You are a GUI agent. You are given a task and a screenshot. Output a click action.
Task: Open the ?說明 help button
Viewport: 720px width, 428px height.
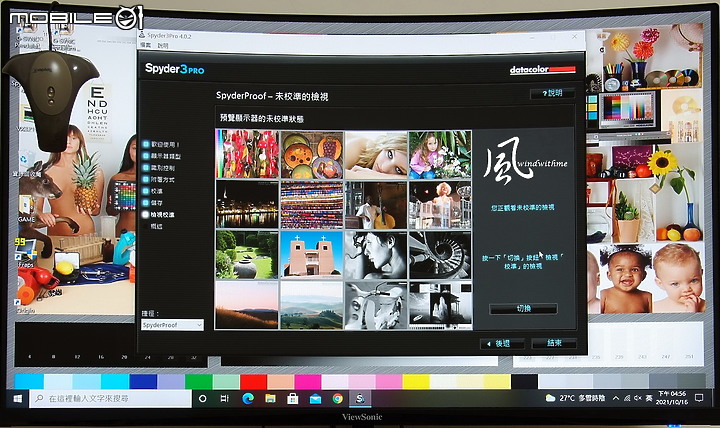point(552,93)
